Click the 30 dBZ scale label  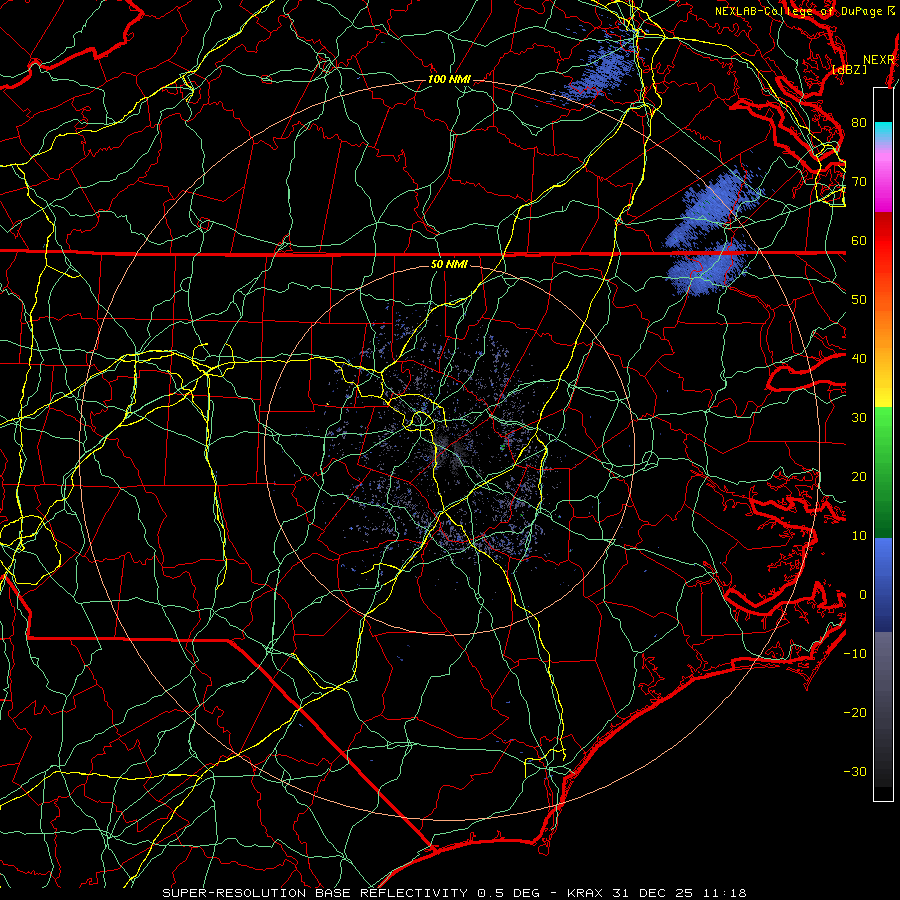pyautogui.click(x=859, y=418)
